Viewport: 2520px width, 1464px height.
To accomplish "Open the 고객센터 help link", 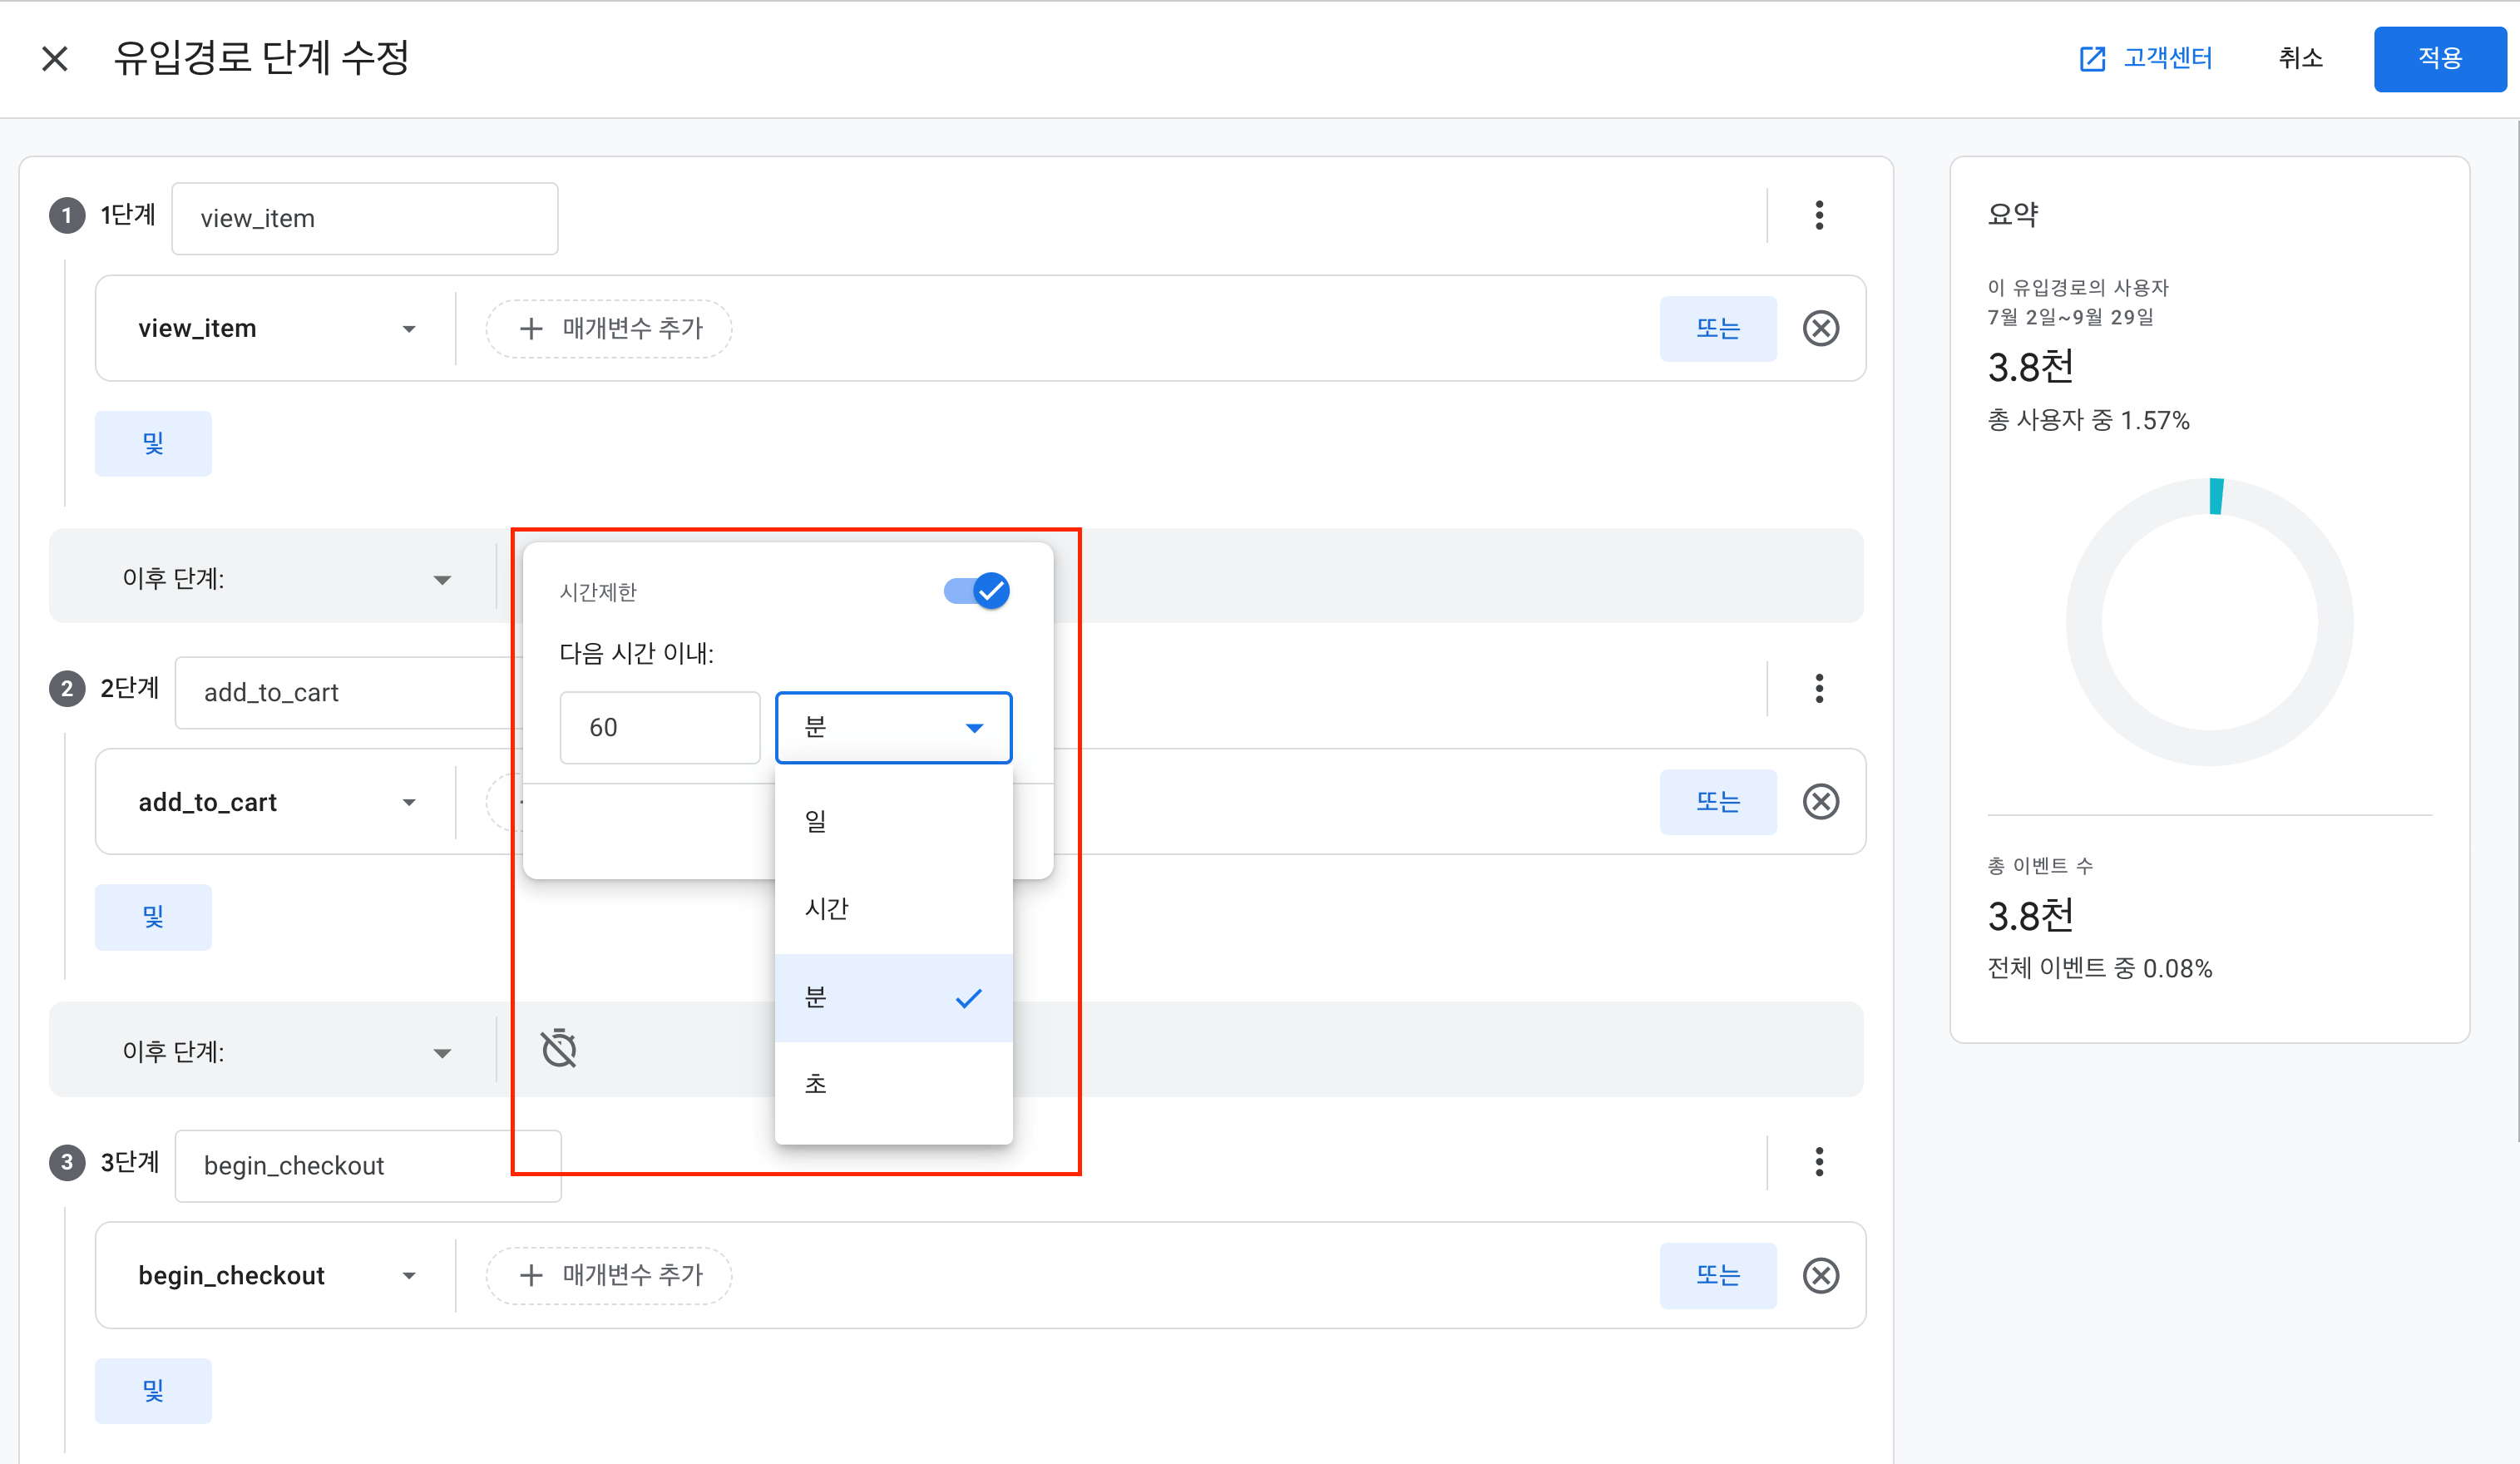I will (x=2146, y=58).
